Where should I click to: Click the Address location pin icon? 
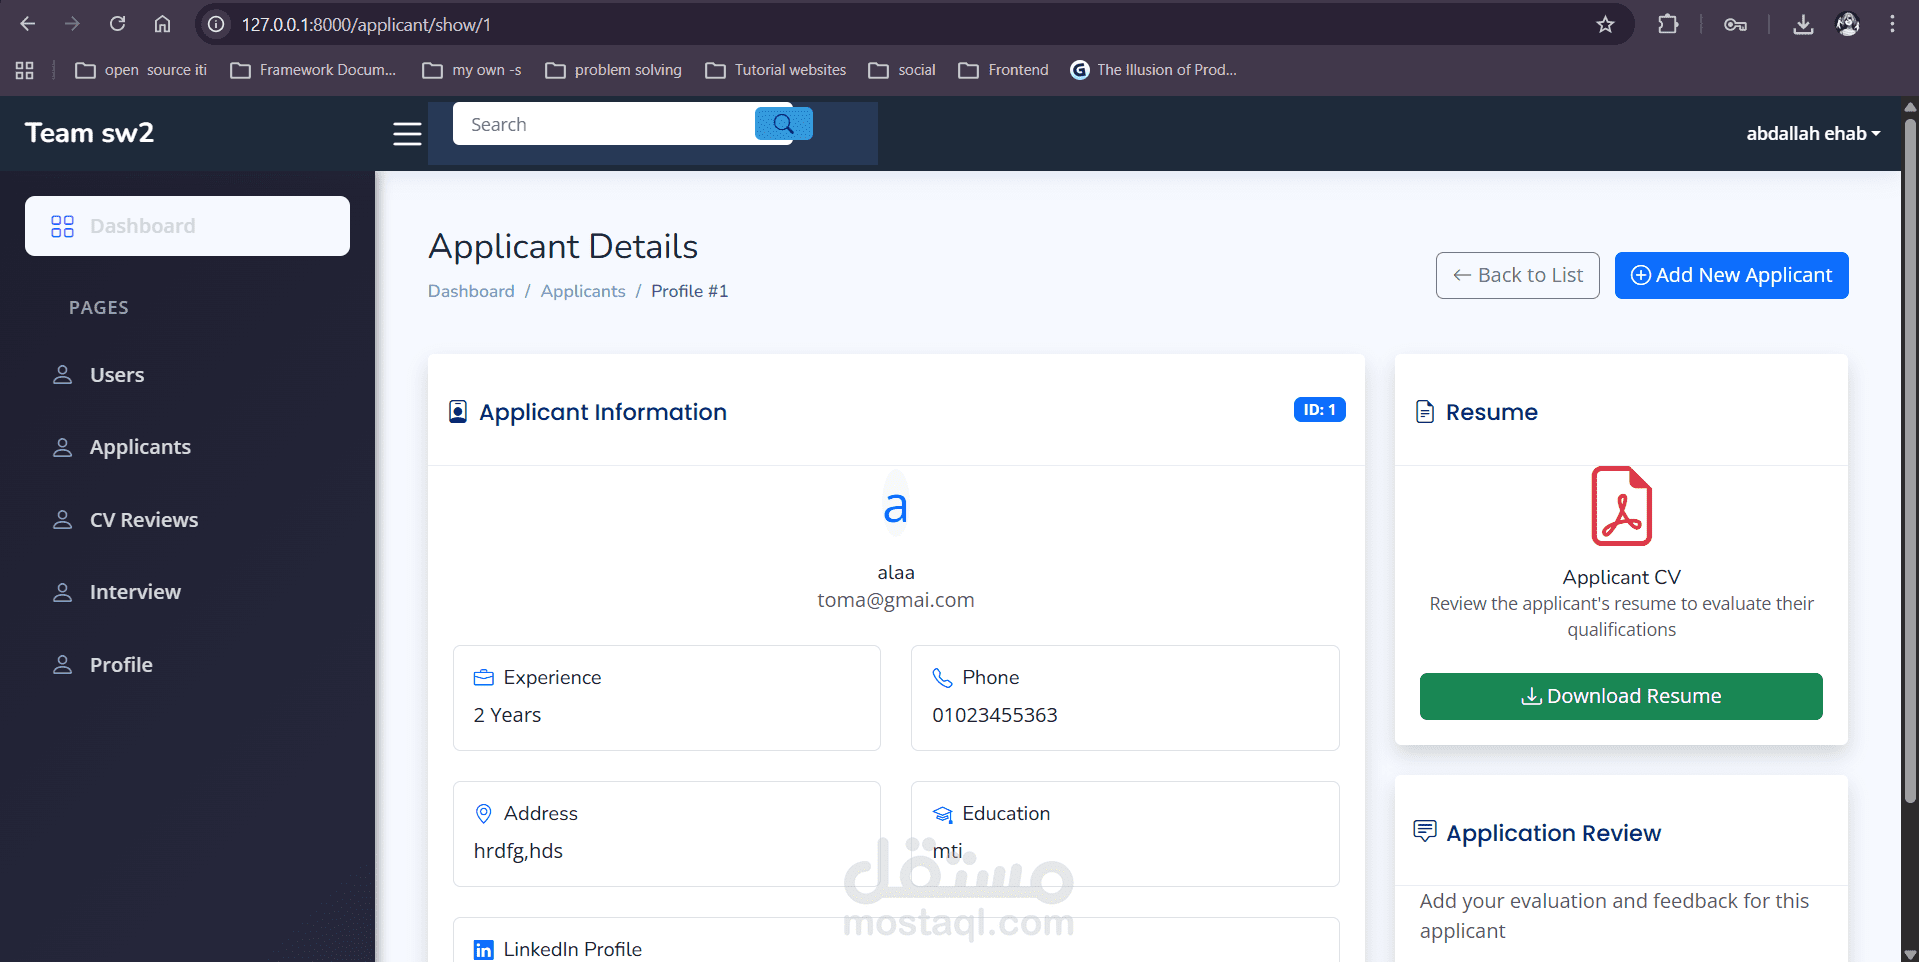point(484,814)
